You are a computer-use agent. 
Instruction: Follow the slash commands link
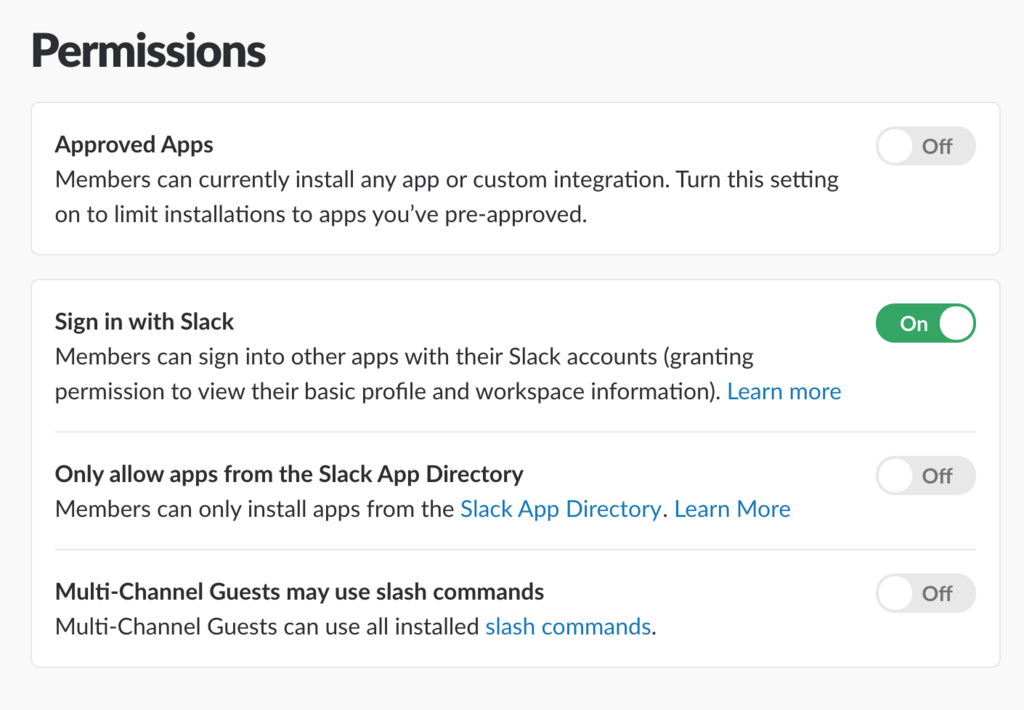(x=568, y=627)
